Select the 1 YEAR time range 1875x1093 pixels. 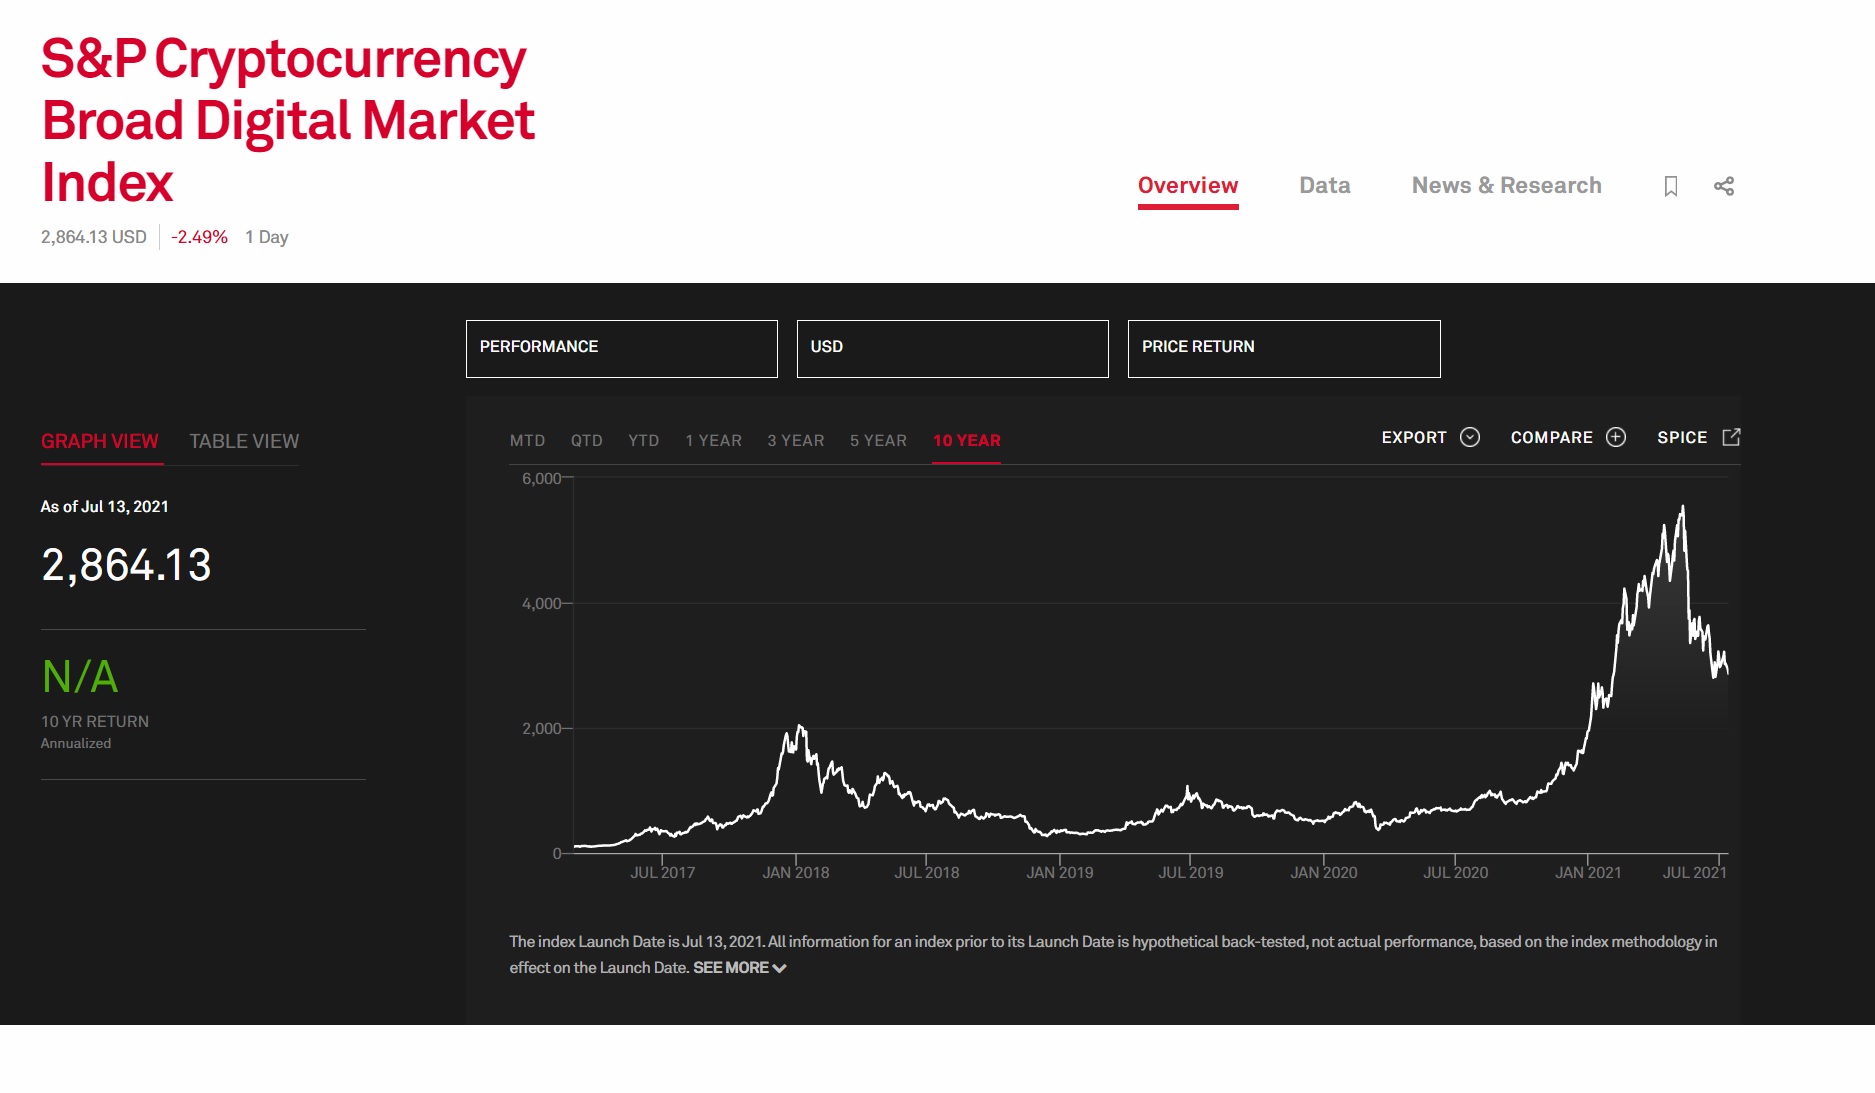(714, 441)
